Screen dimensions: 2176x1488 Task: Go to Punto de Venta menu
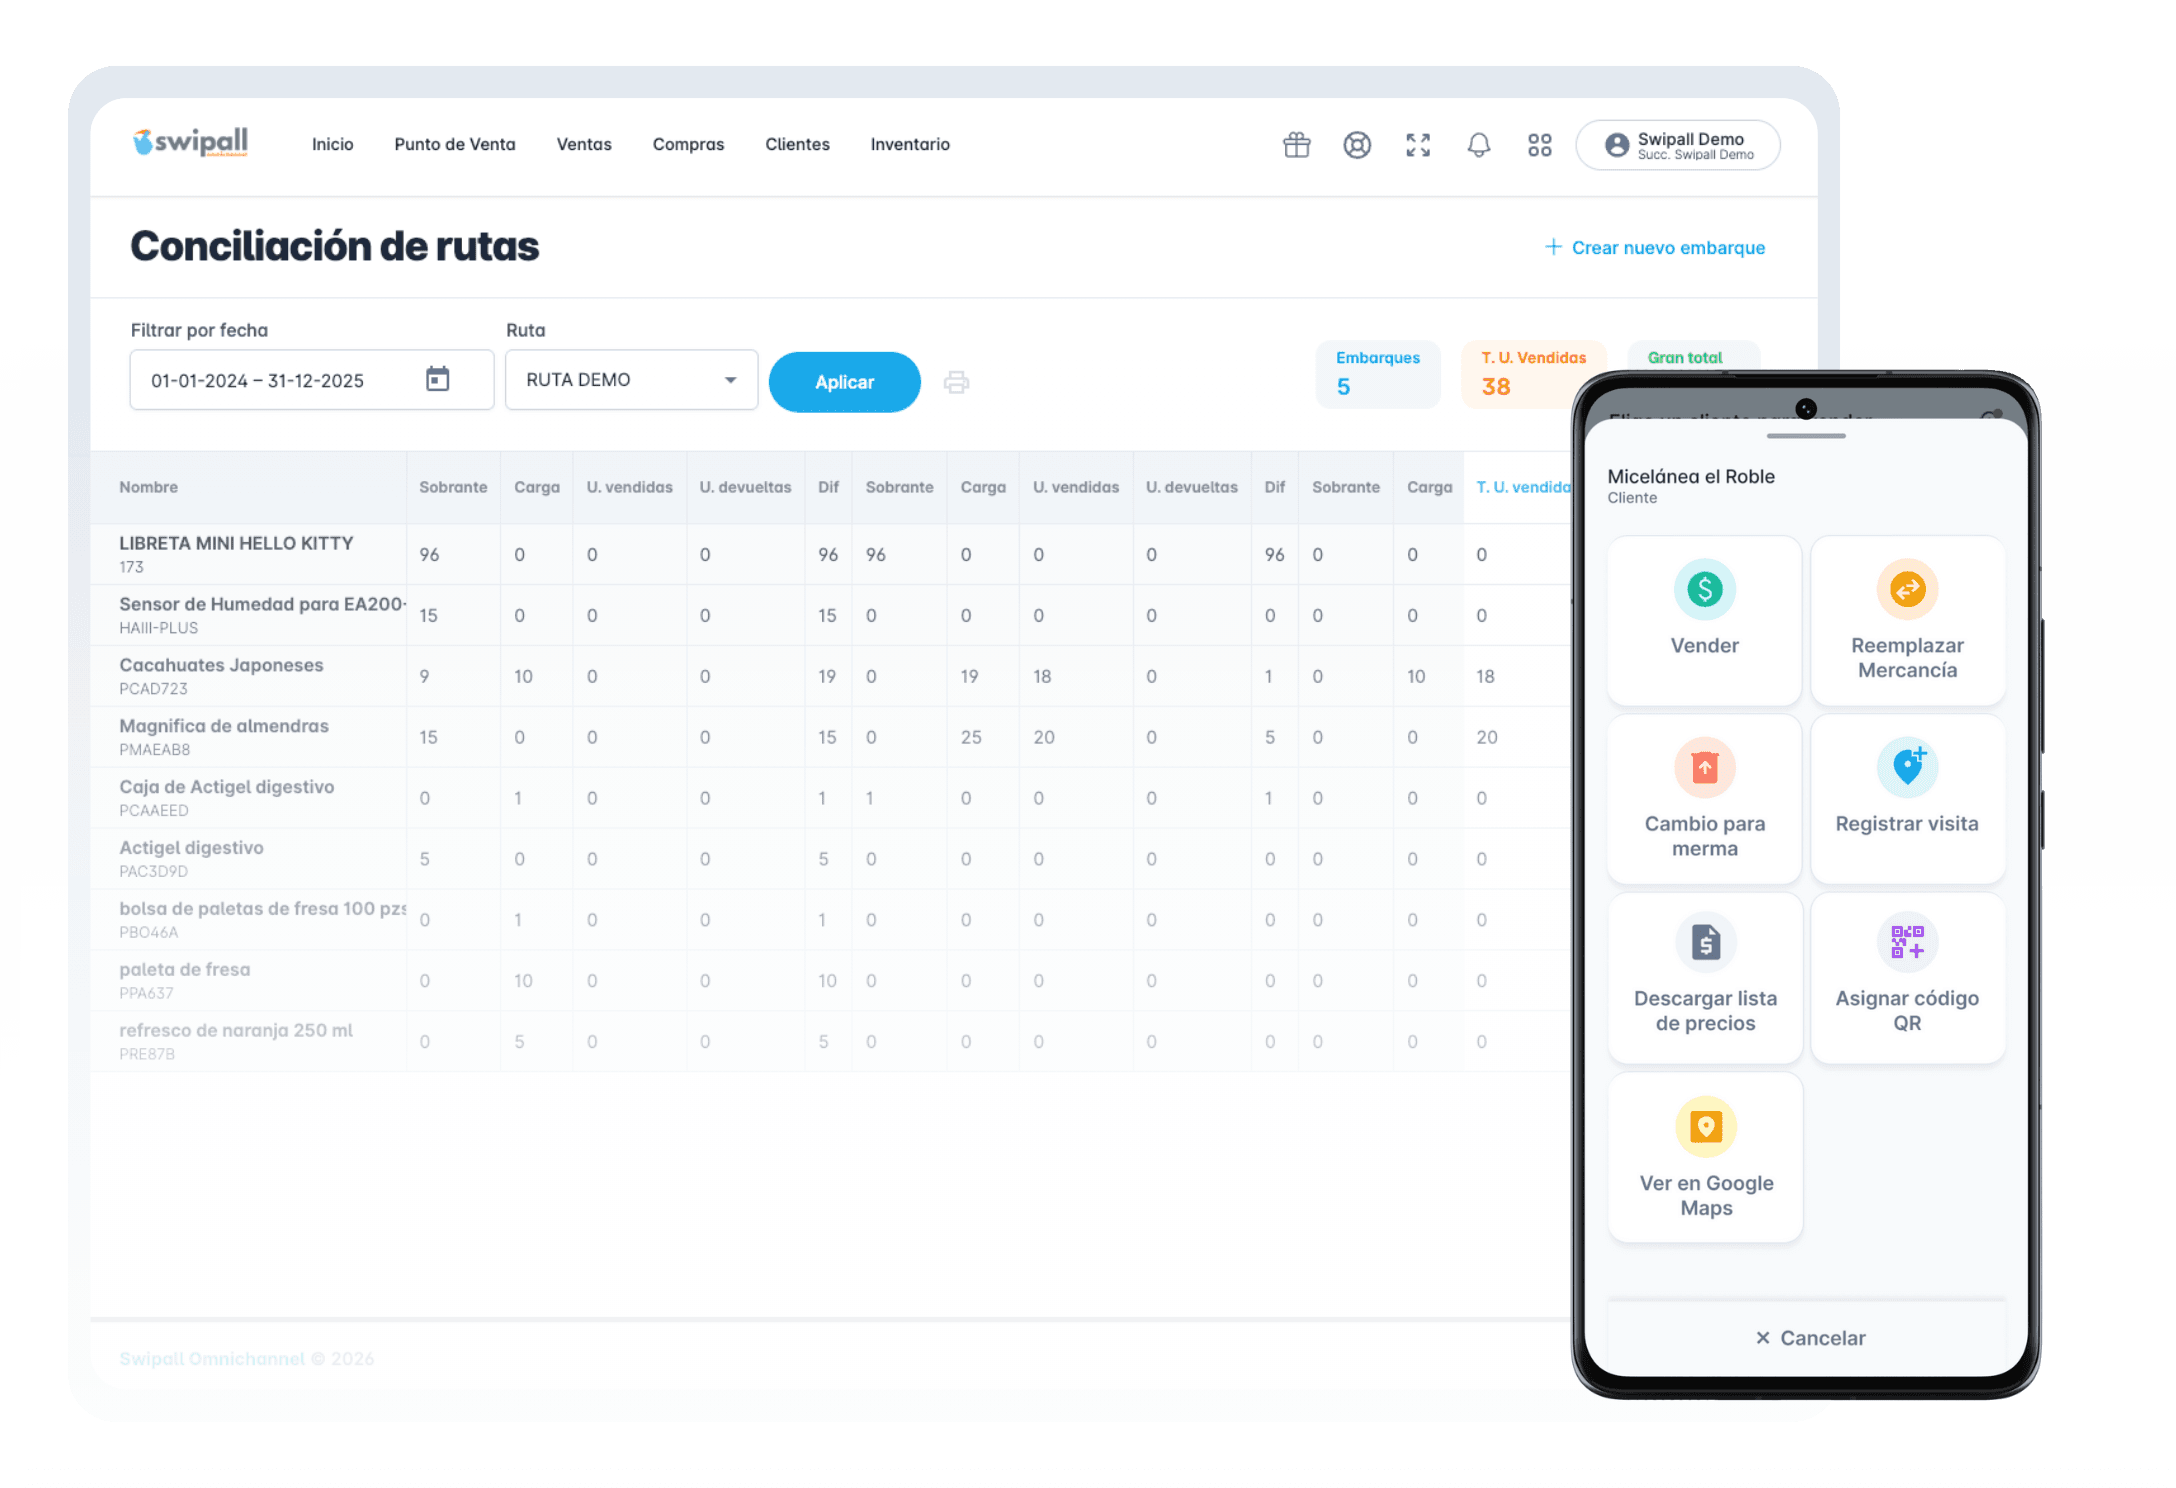click(x=454, y=144)
